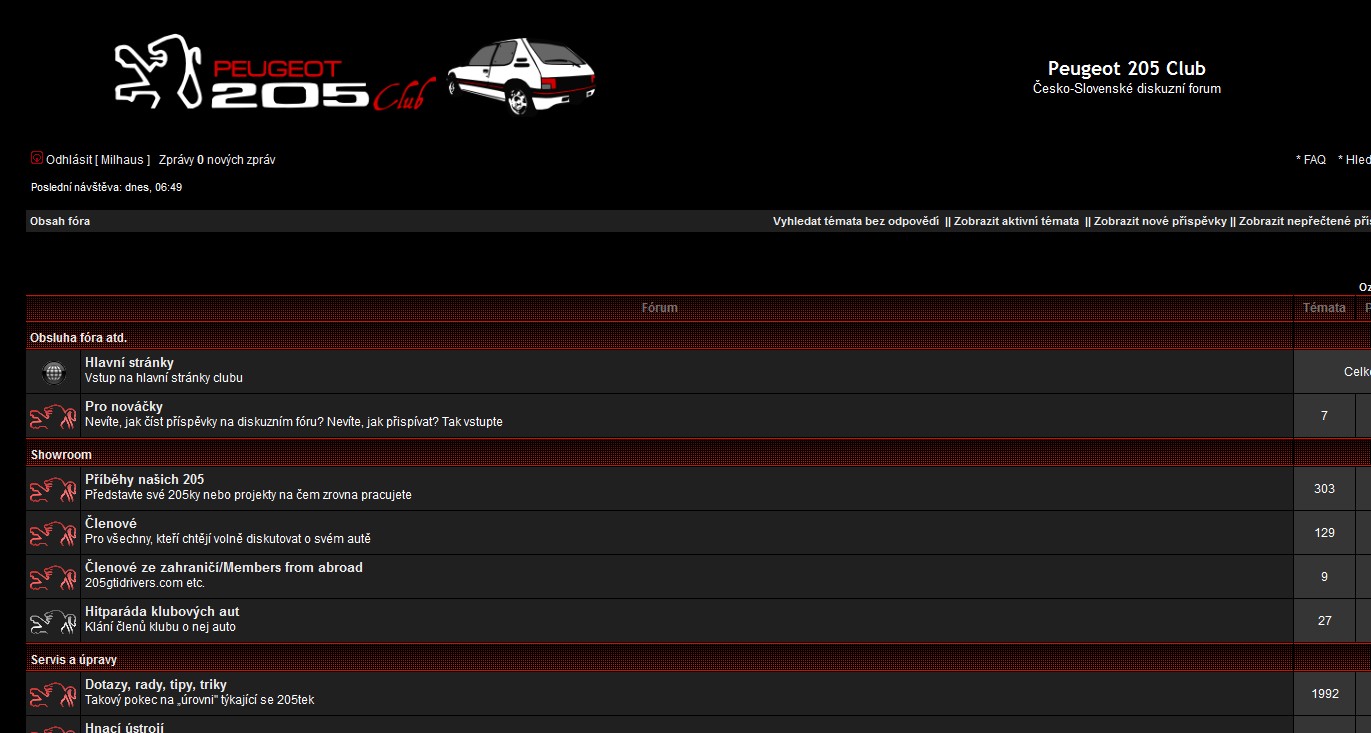Select Zobrazit aktivní témata

pos(1016,221)
